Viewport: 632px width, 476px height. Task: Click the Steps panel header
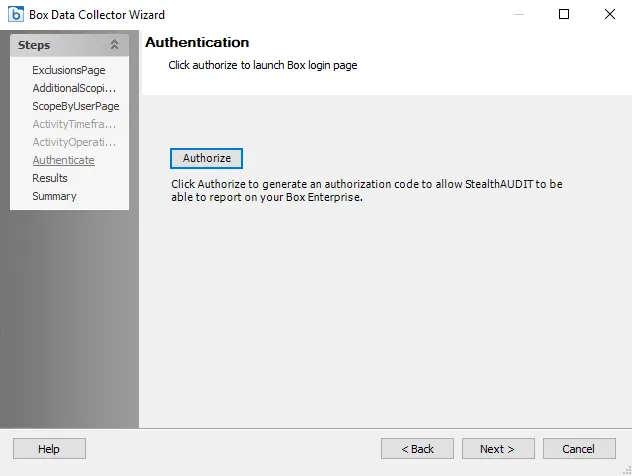click(69, 45)
